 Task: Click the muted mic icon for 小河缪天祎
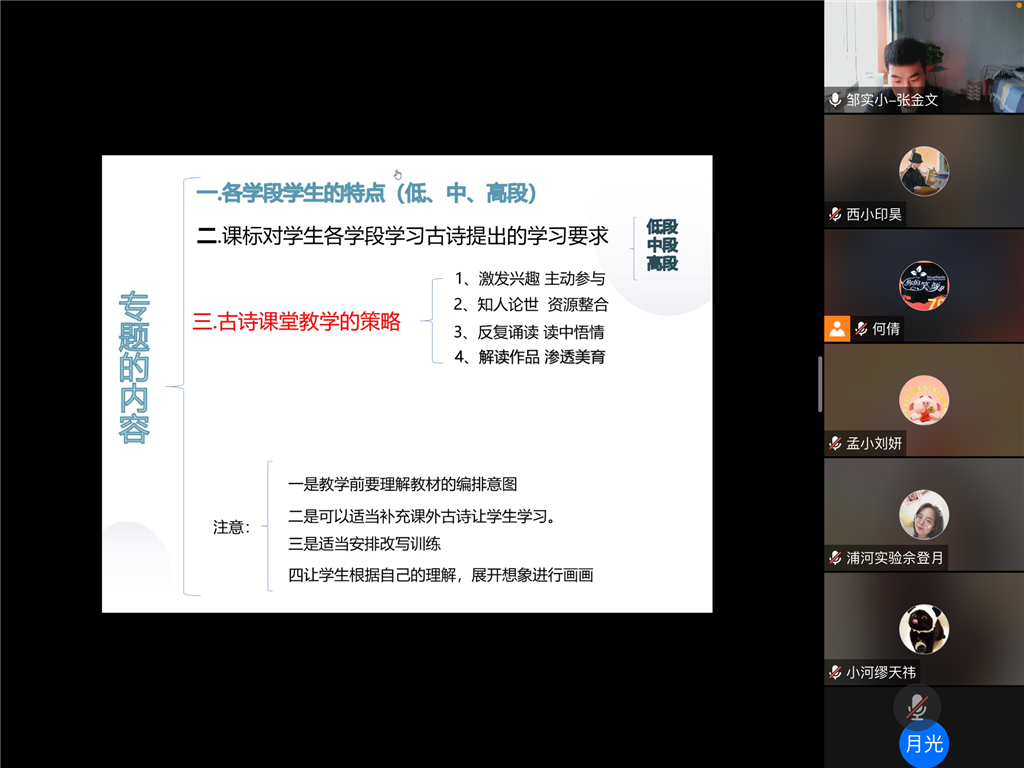835,672
